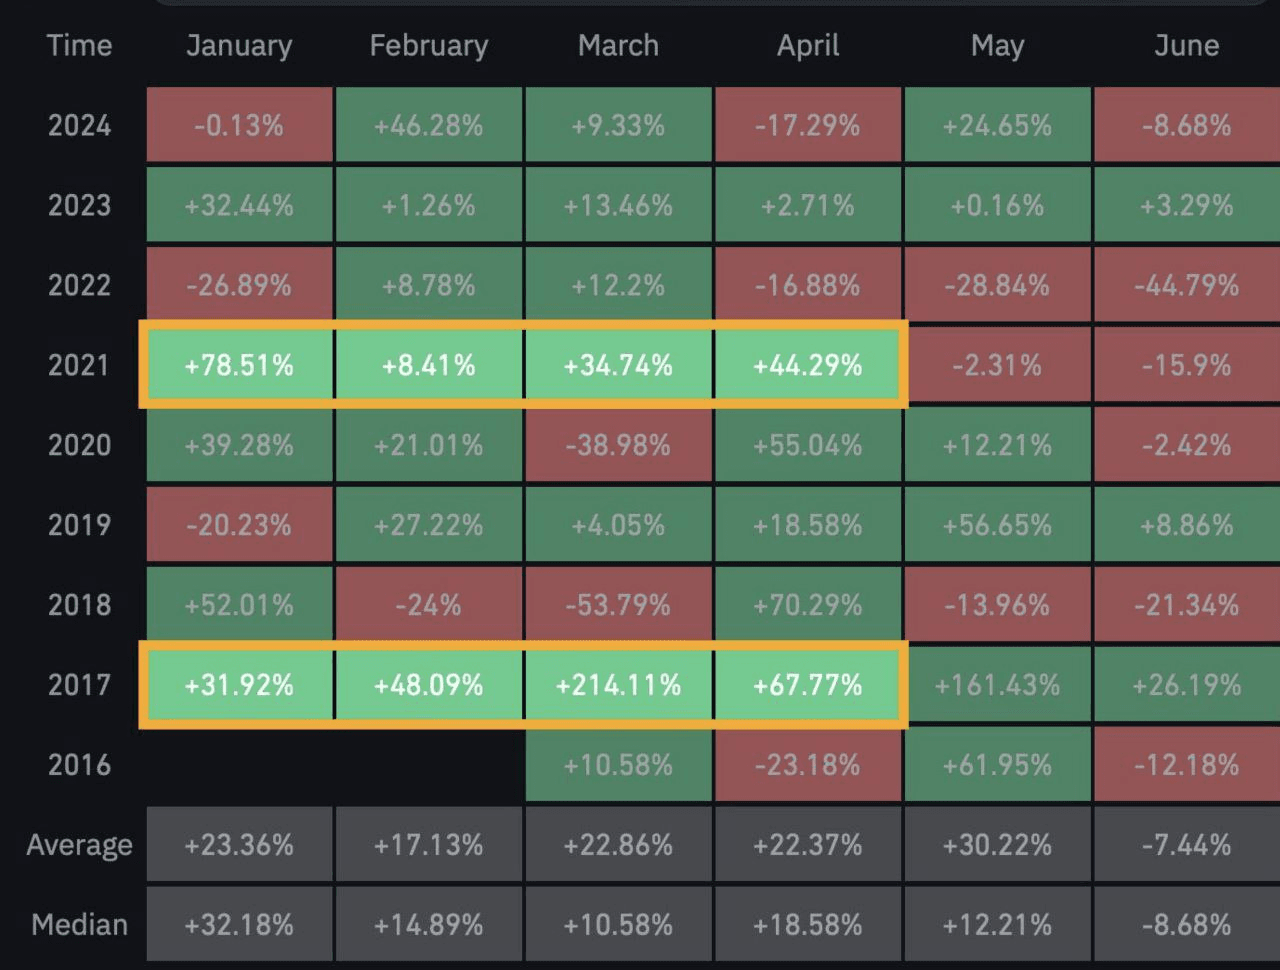
Task: Click the +34.74% cell
Action: pyautogui.click(x=618, y=365)
